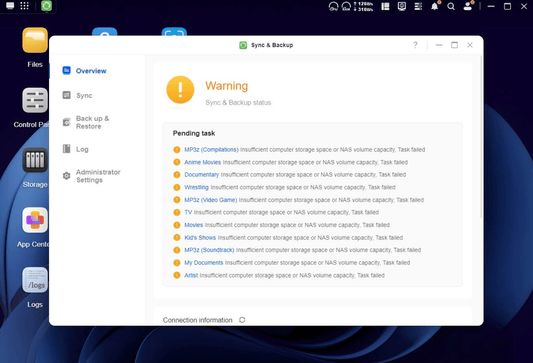Open the search magnifier in top bar
The image size is (533, 363).
pyautogui.click(x=451, y=6)
